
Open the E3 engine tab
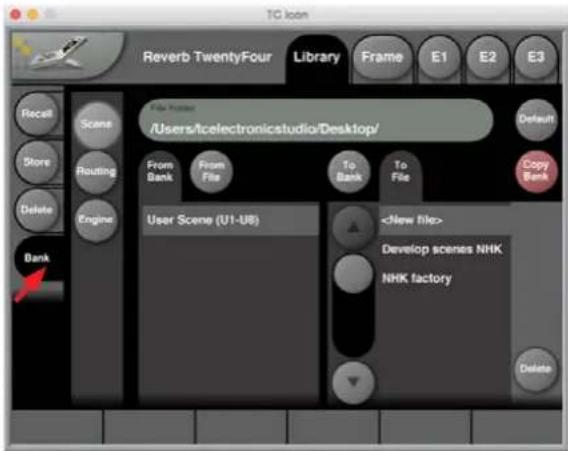535,57
